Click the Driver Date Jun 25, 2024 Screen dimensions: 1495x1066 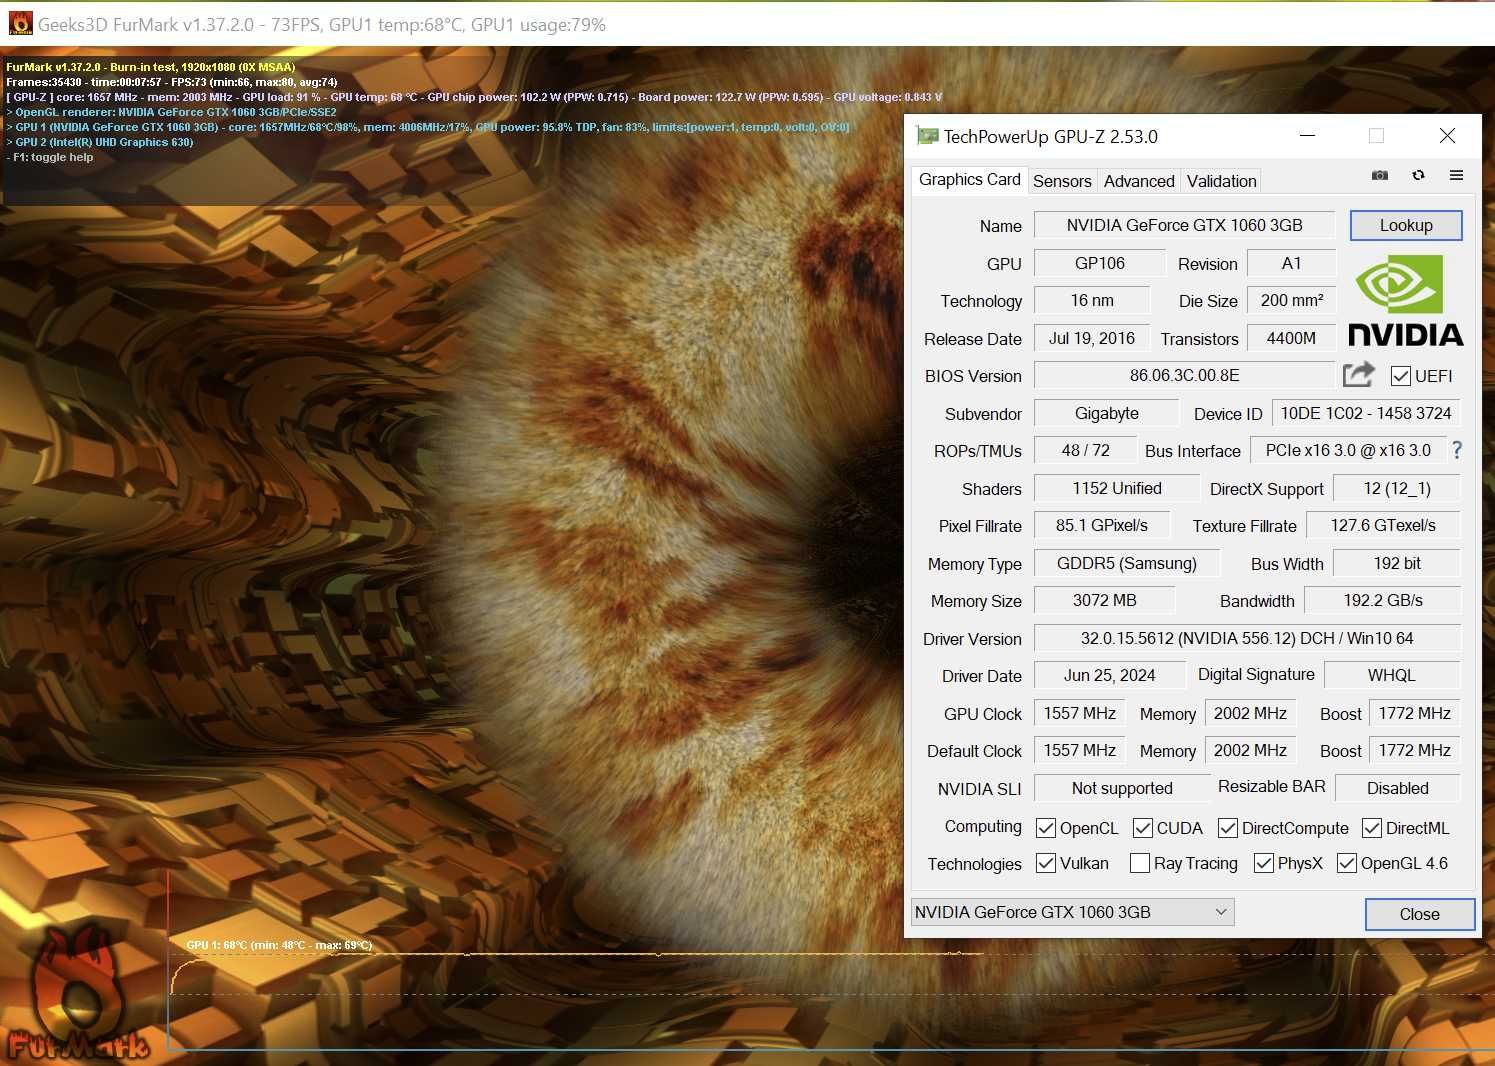(x=1109, y=675)
